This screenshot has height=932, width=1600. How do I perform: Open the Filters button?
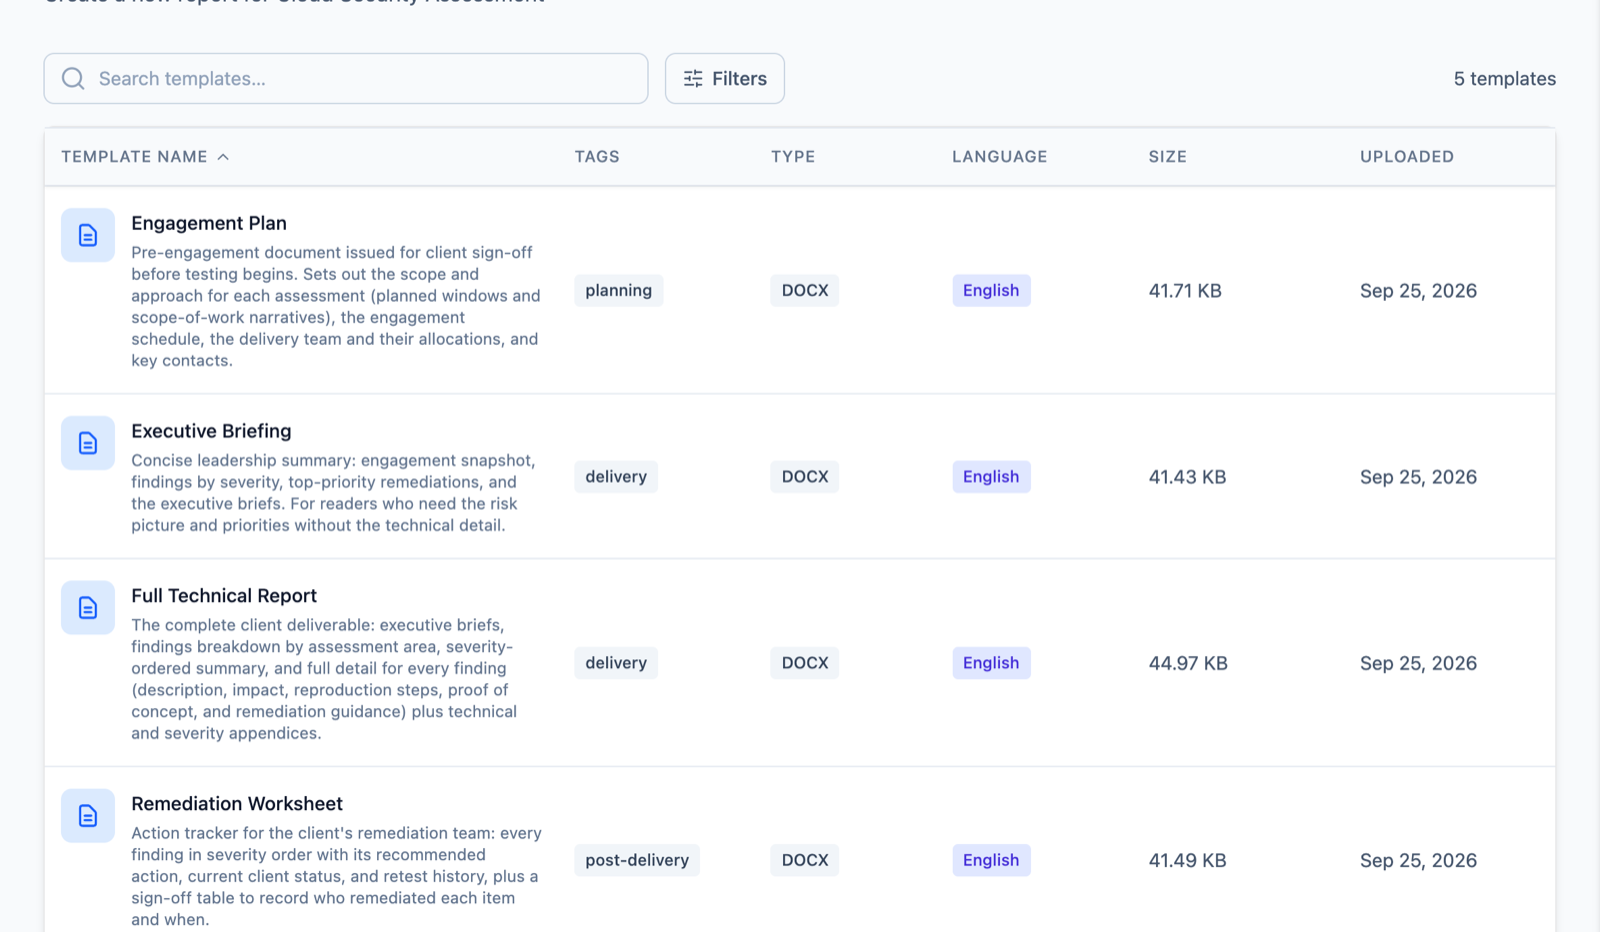pyautogui.click(x=725, y=78)
